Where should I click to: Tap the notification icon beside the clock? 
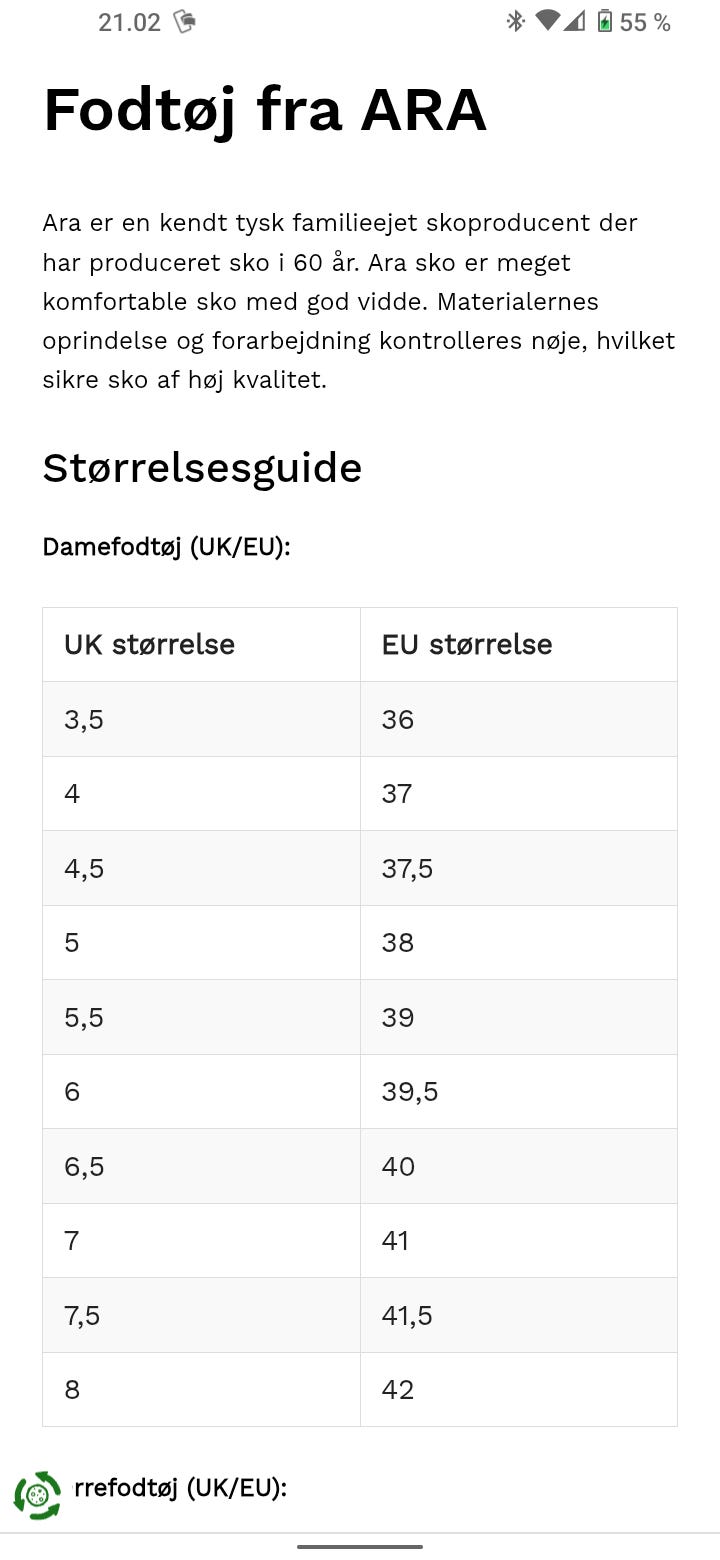[184, 21]
